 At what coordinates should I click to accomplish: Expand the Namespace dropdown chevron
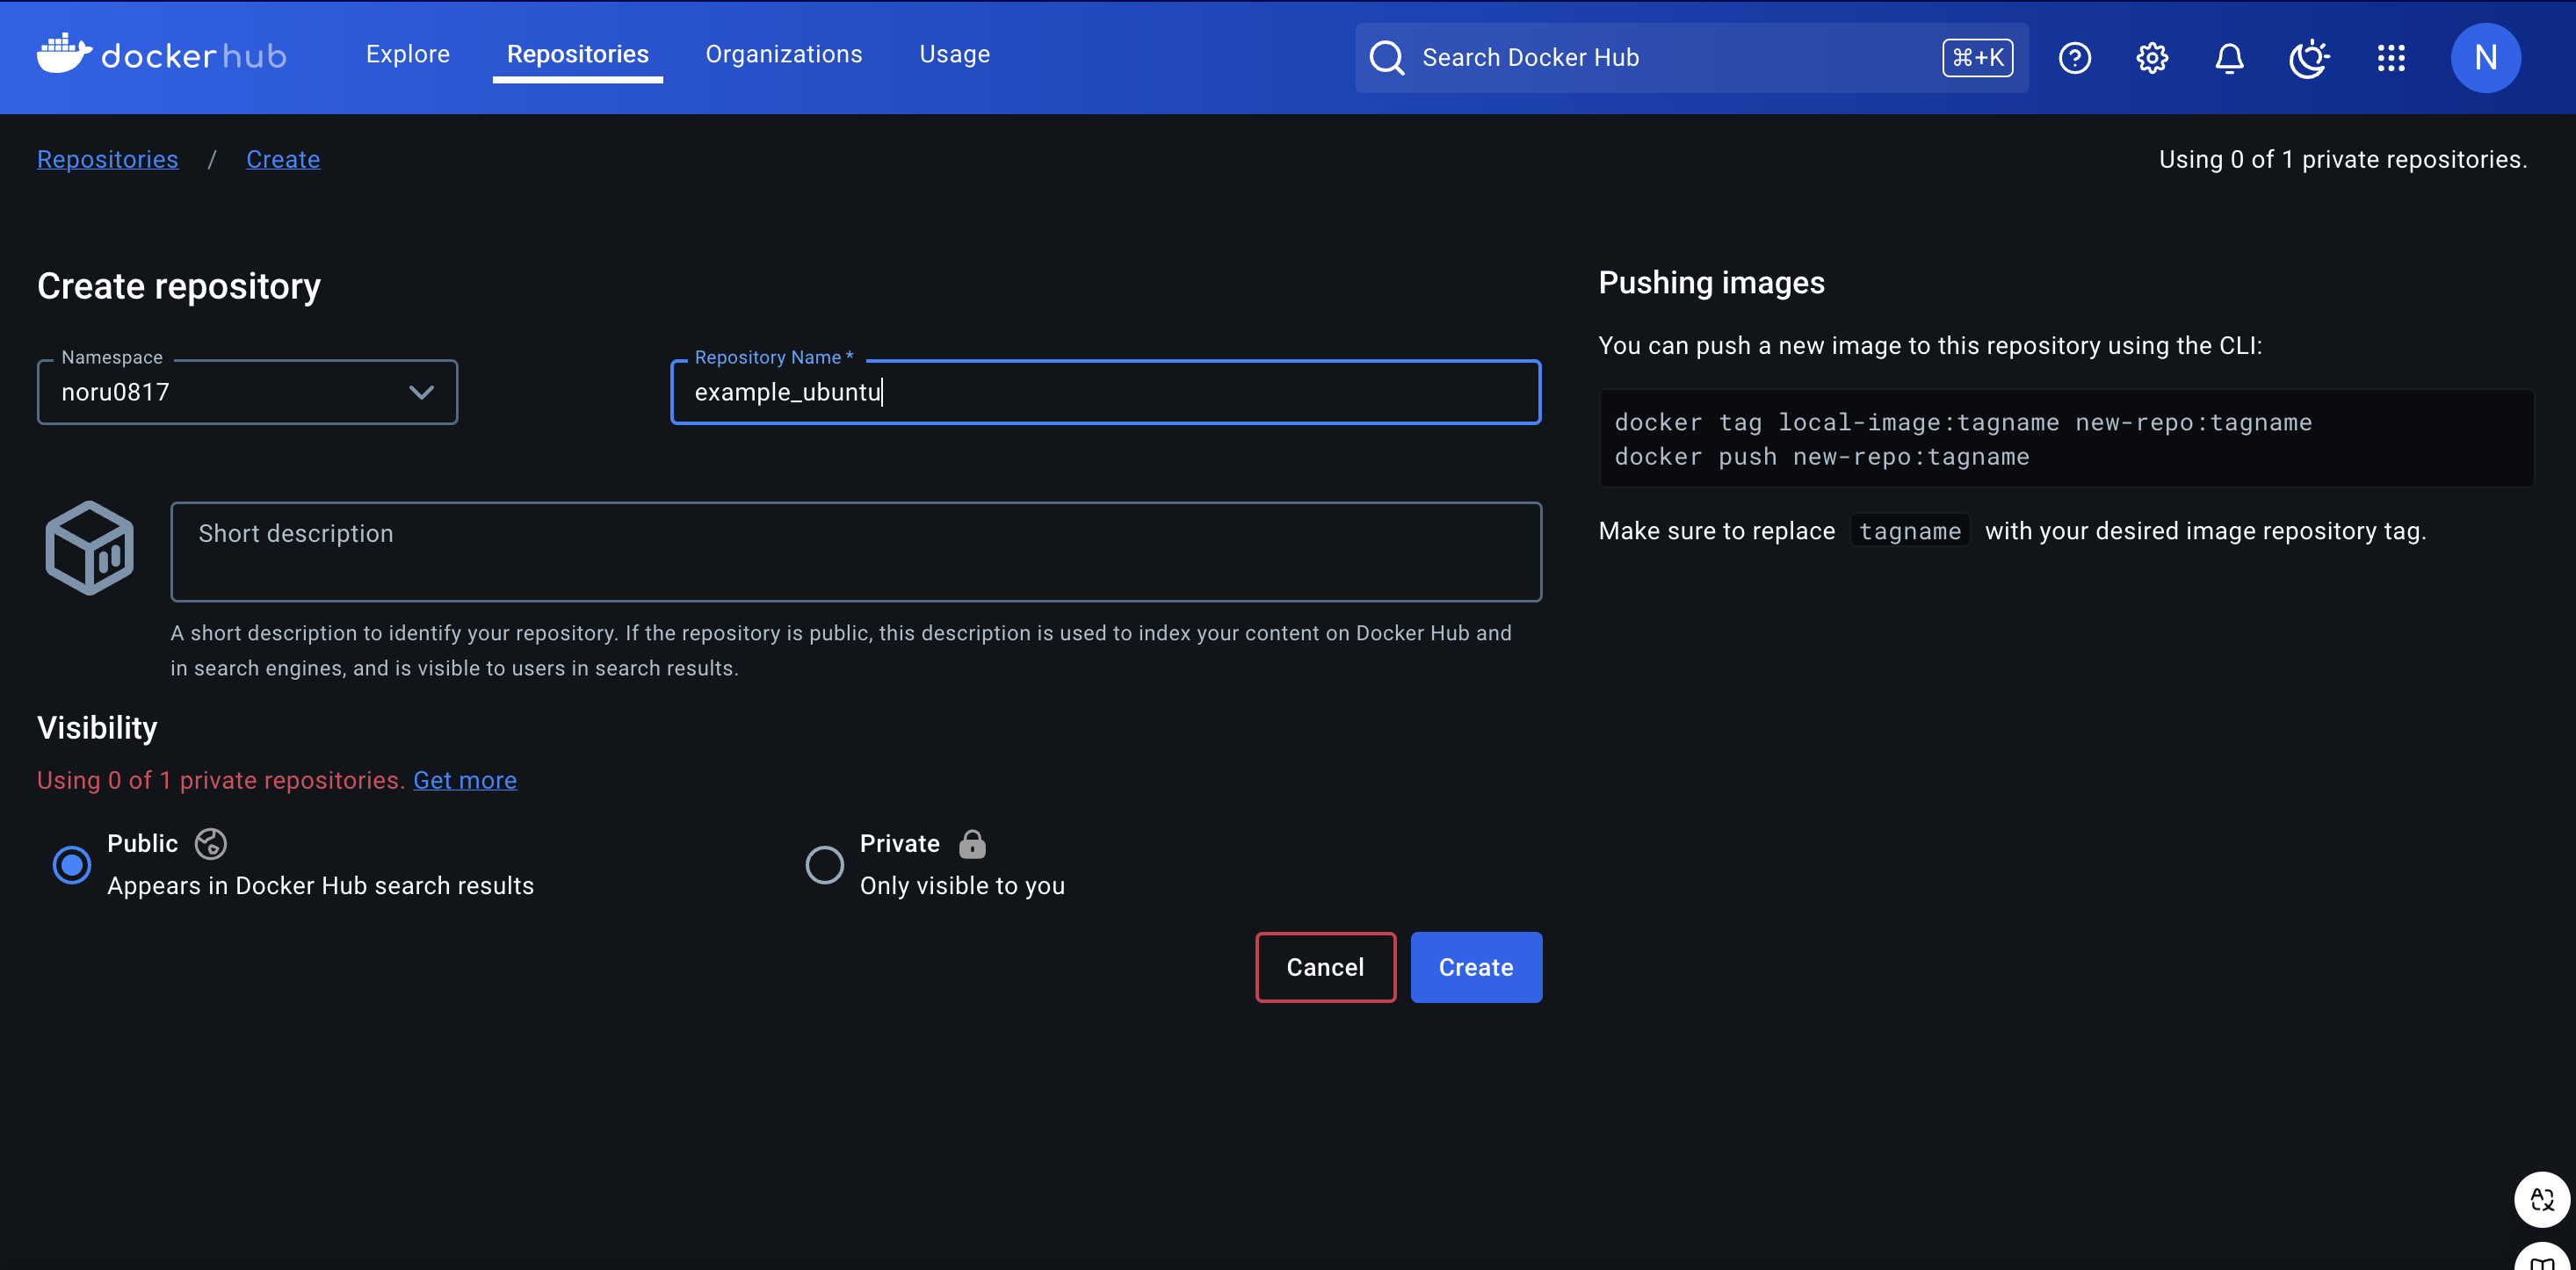421,392
